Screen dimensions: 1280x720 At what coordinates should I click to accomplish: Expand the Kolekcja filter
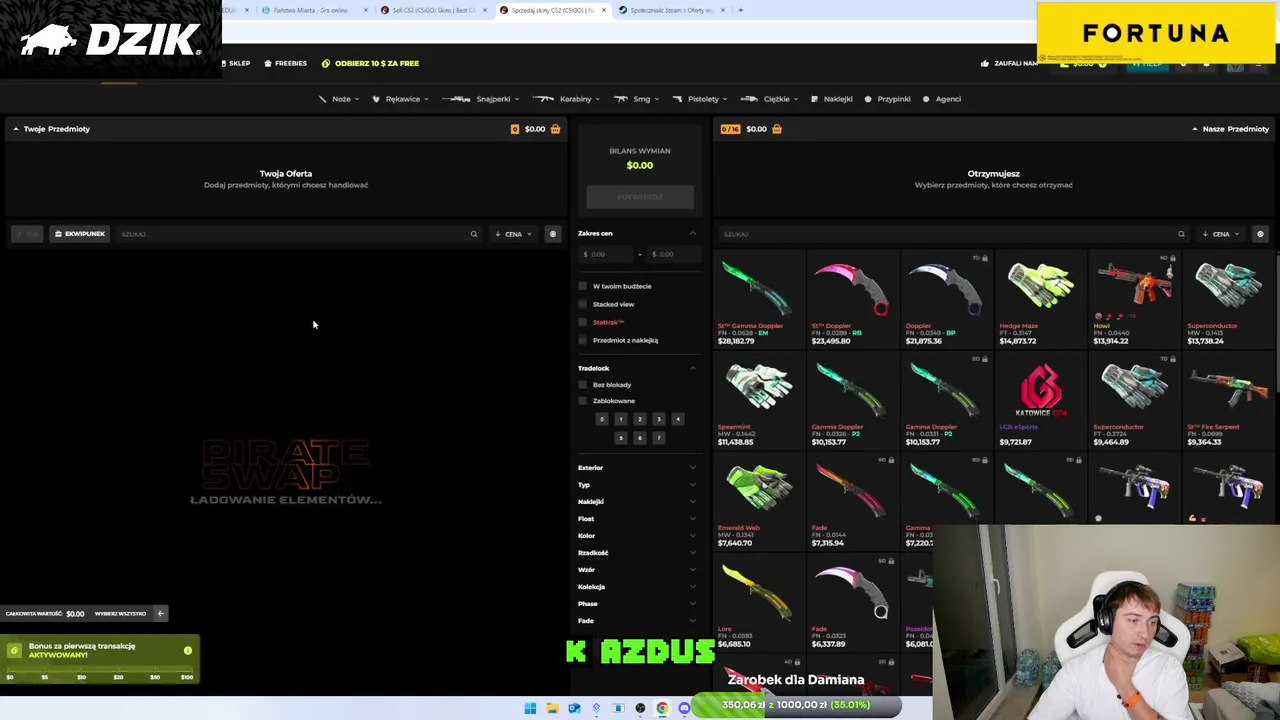[637, 587]
